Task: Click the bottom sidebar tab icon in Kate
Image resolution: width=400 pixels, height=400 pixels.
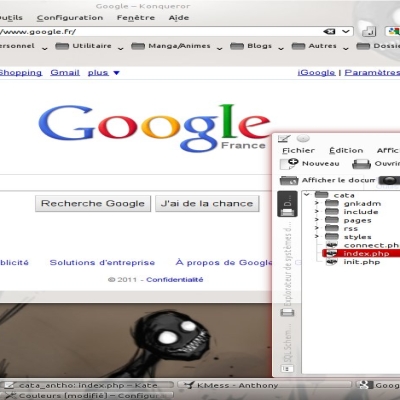Action: [x=287, y=369]
